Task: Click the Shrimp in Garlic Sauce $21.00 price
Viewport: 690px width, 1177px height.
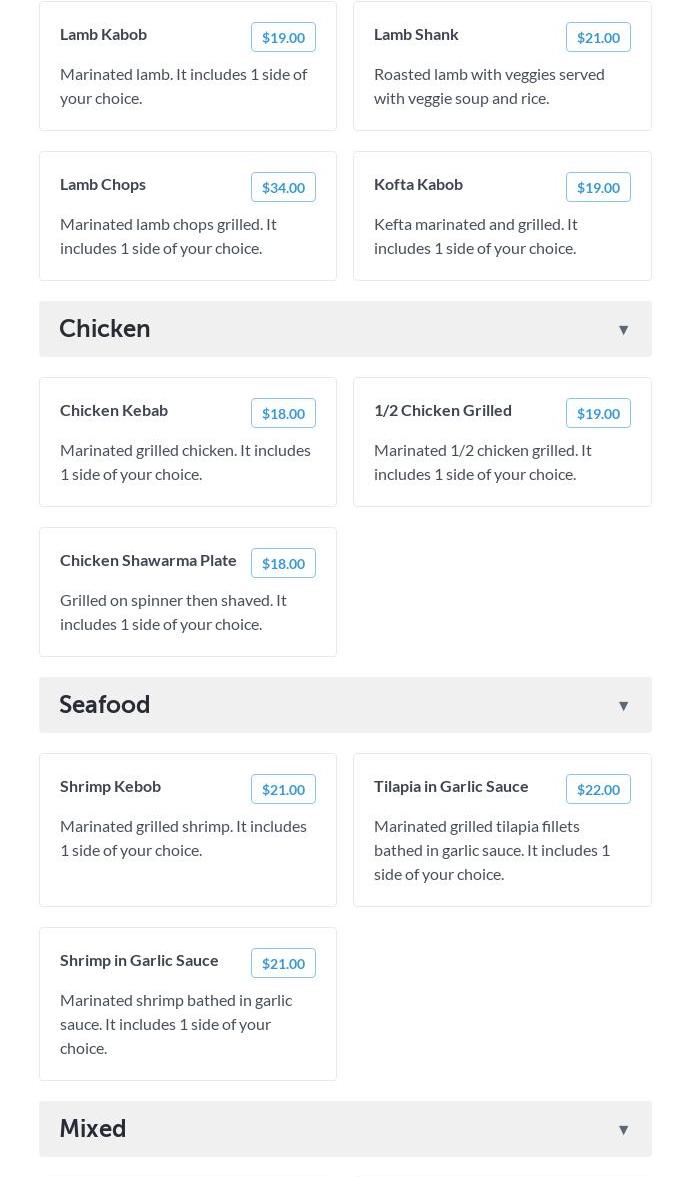Action: point(283,964)
